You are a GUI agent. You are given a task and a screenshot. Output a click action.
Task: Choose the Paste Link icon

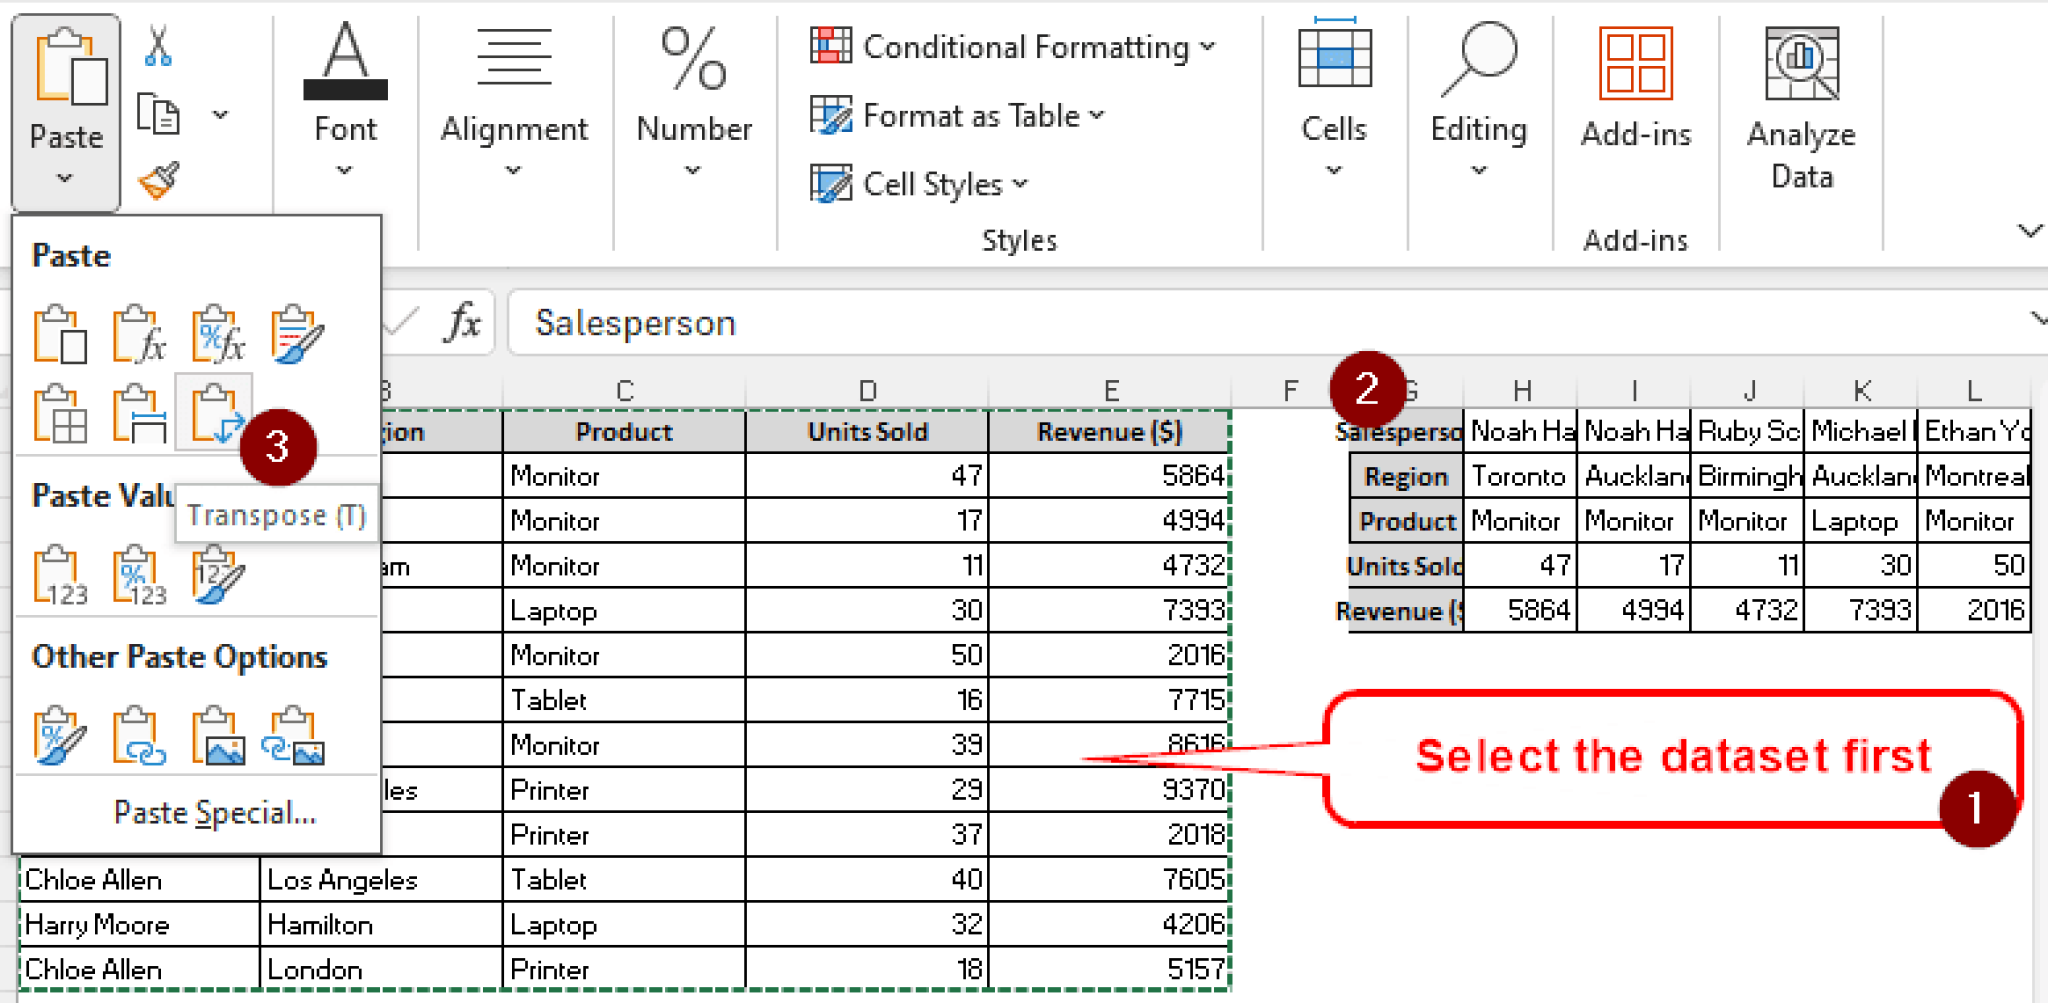coord(139,736)
